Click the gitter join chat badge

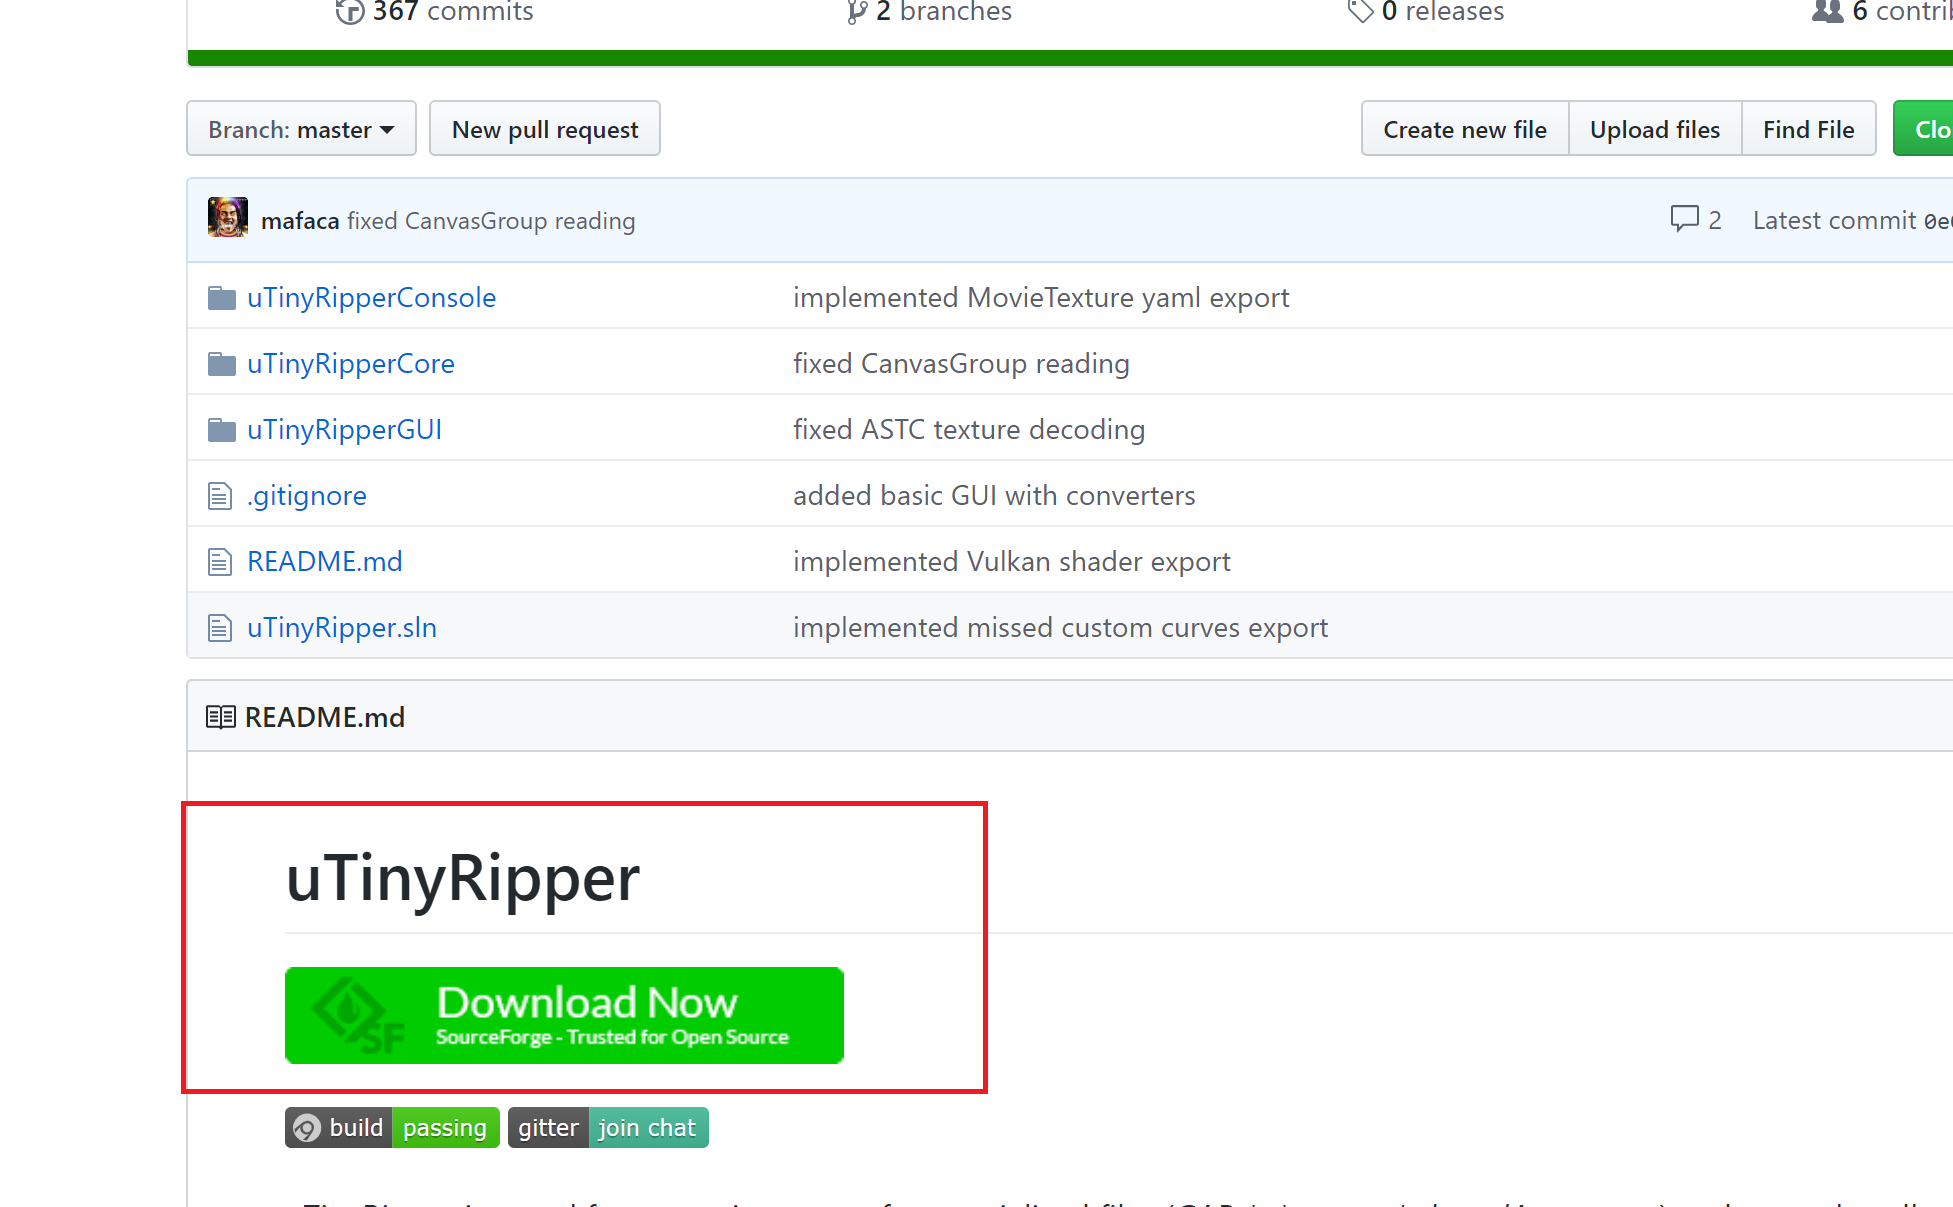pos(608,1128)
